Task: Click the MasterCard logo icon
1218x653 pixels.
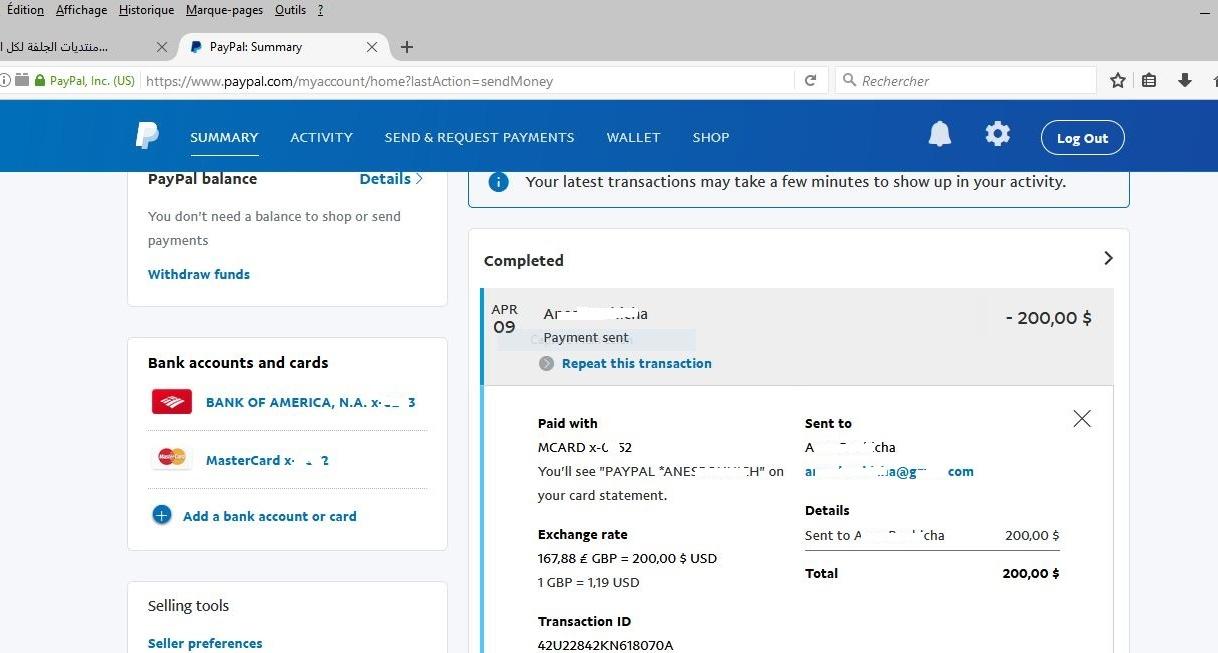Action: tap(172, 458)
